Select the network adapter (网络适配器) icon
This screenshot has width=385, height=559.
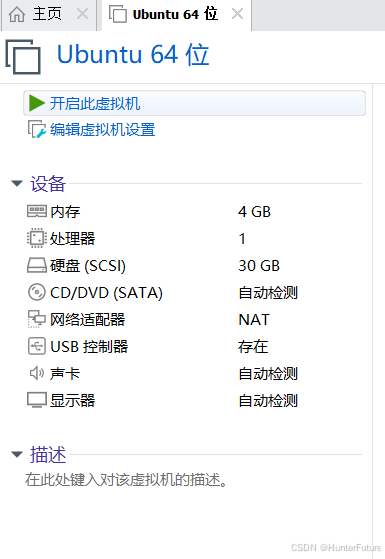coord(37,319)
